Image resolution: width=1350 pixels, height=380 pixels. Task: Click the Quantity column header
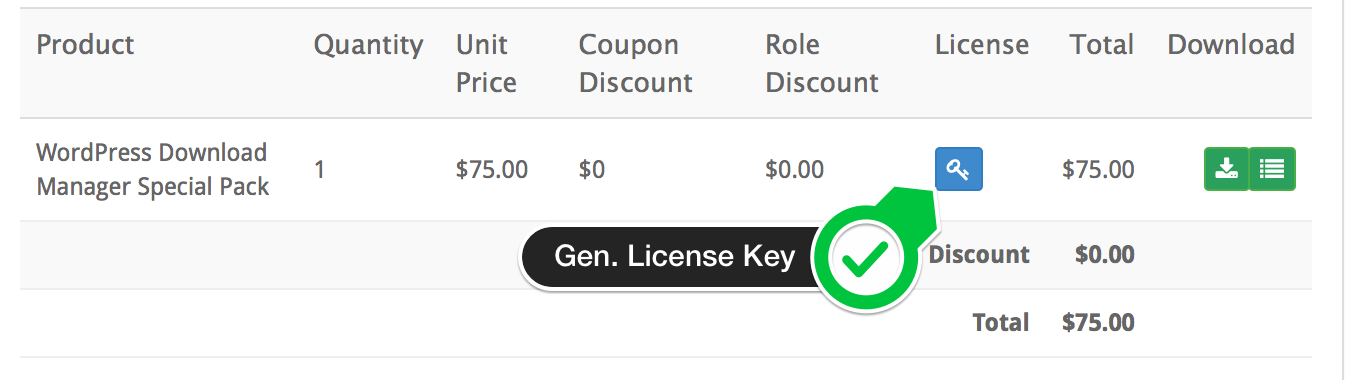[x=368, y=45]
